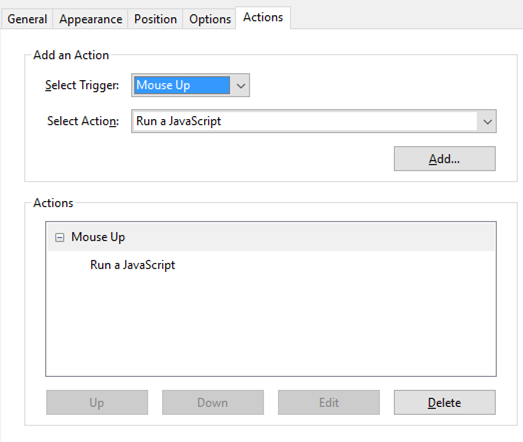Open the Position tab

[x=155, y=19]
